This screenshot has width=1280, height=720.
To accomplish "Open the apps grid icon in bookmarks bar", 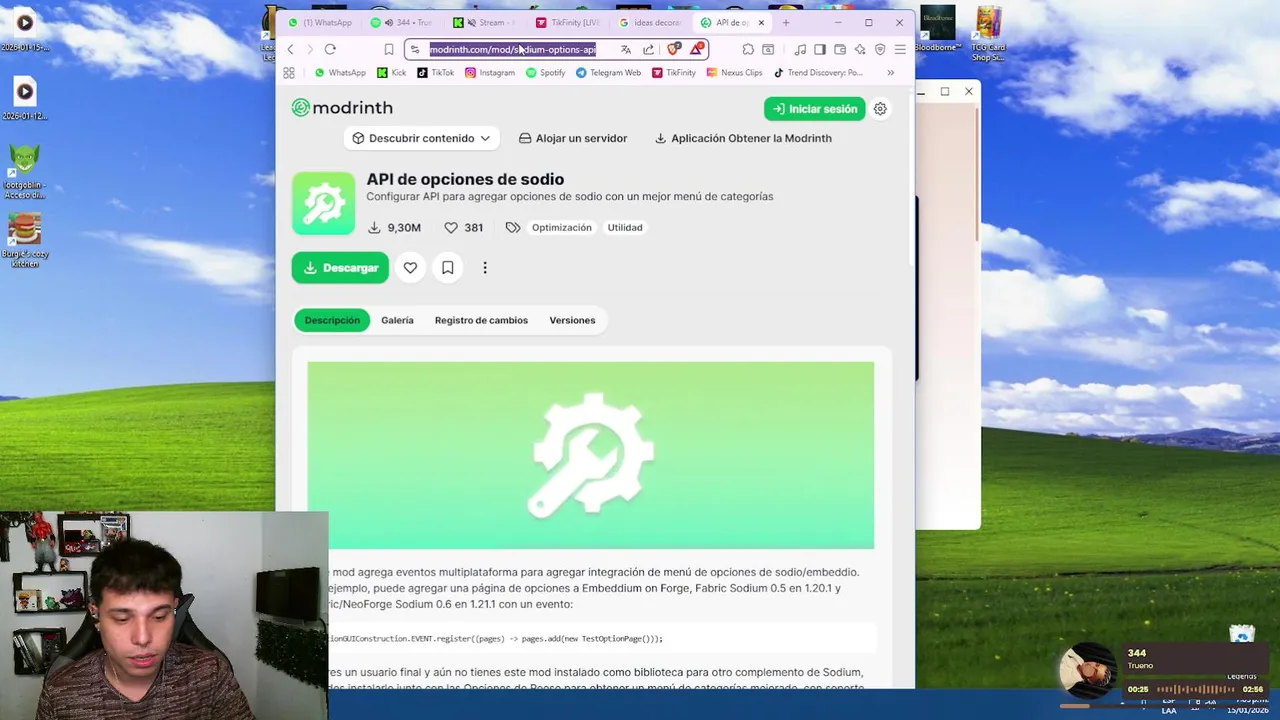I will [289, 72].
